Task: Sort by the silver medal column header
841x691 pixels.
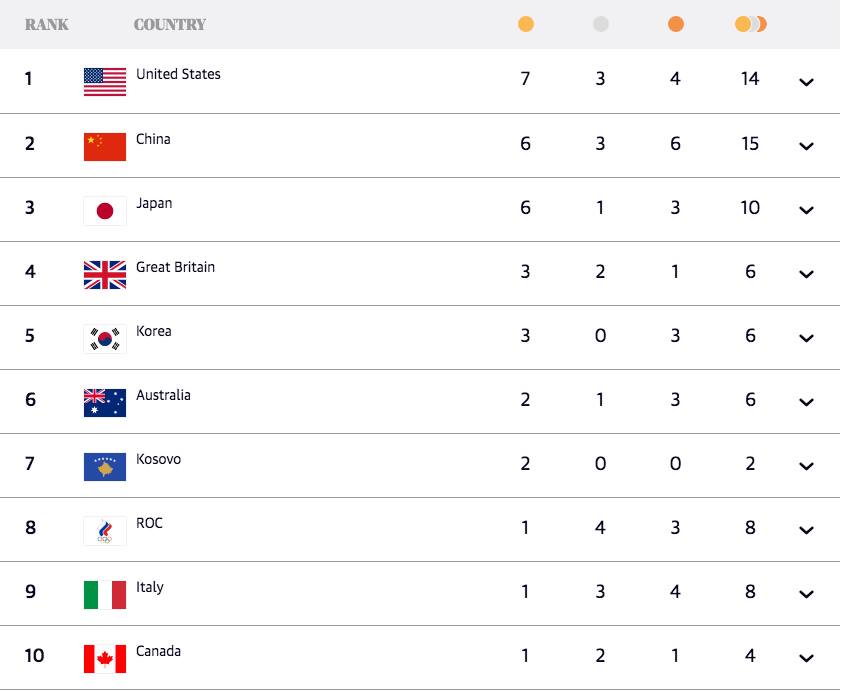Action: tap(600, 24)
